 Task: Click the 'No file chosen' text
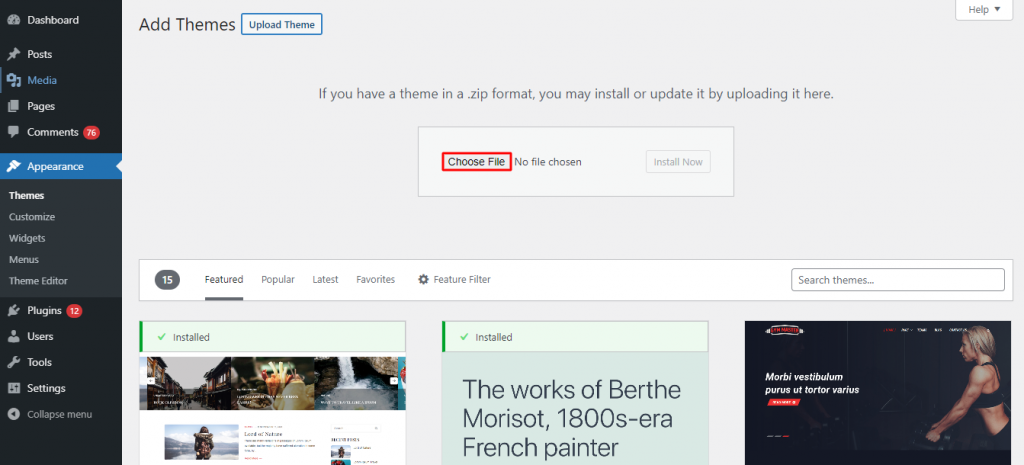point(548,162)
